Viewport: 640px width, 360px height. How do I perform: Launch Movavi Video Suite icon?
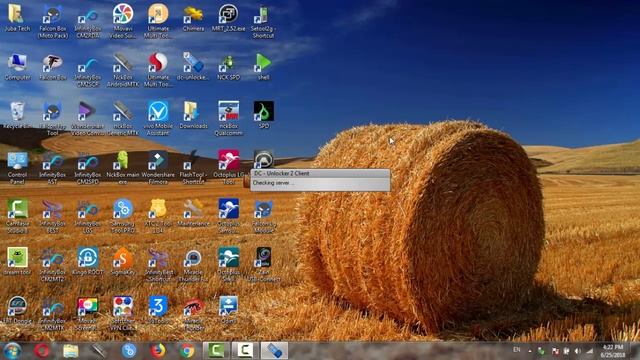[x=123, y=21]
